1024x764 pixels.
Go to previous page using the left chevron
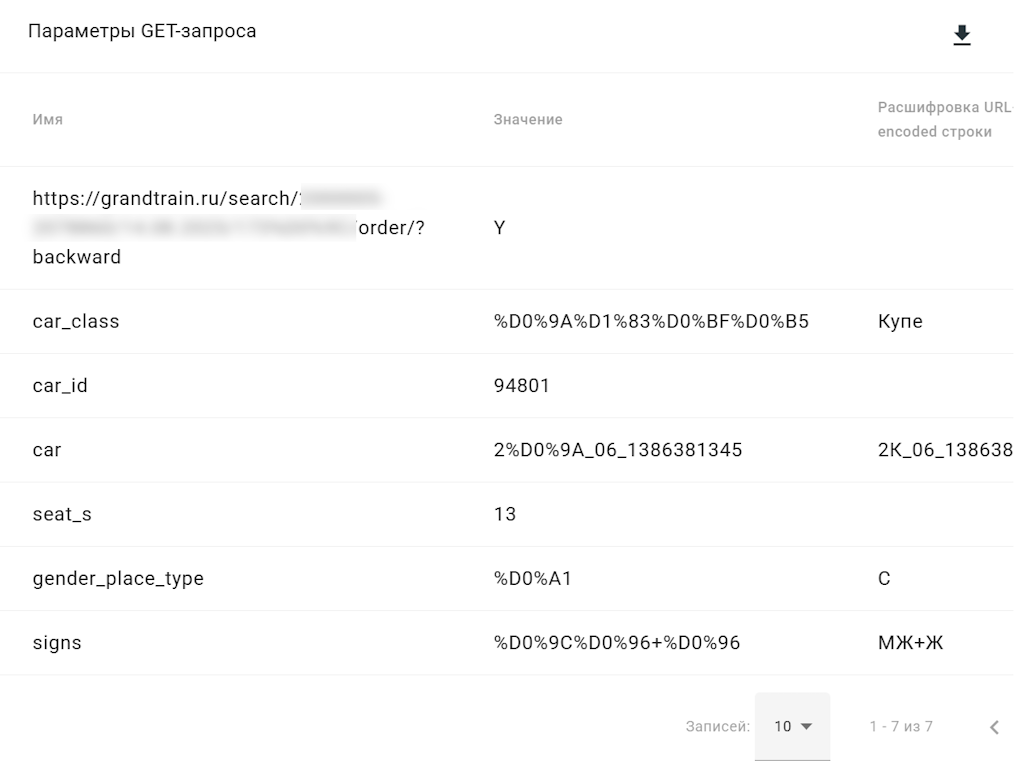point(994,727)
